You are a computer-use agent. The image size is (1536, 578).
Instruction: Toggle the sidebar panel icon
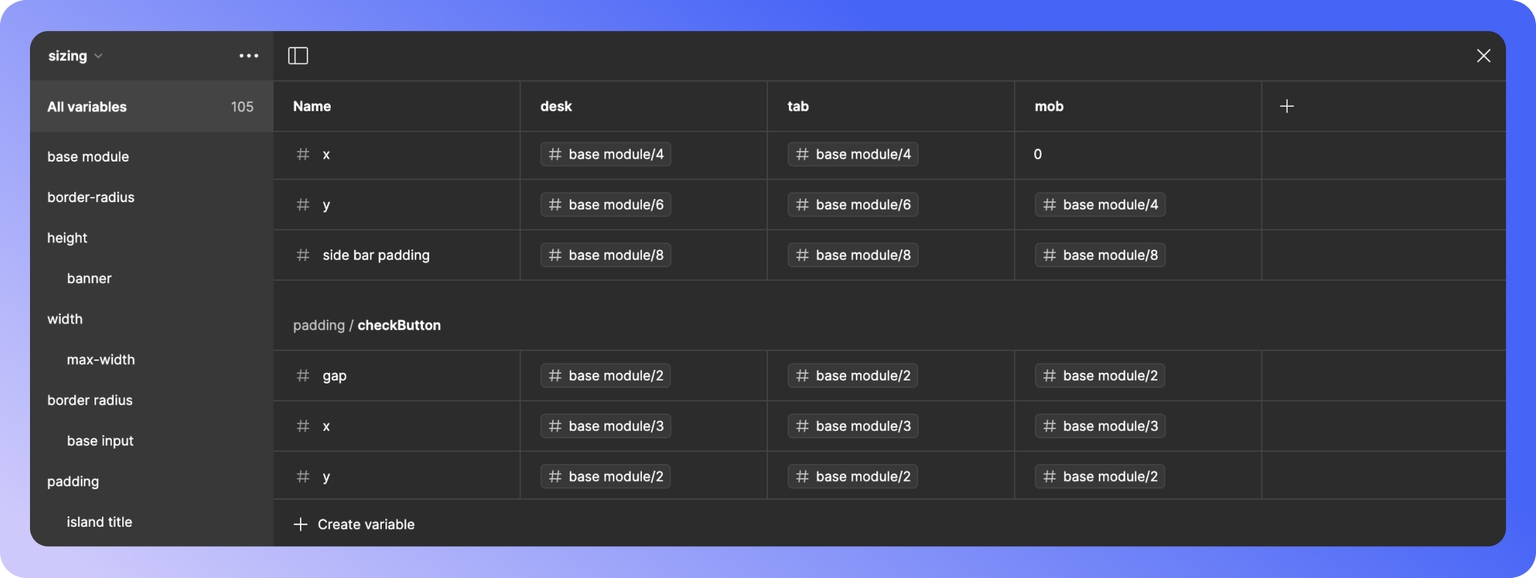[298, 56]
